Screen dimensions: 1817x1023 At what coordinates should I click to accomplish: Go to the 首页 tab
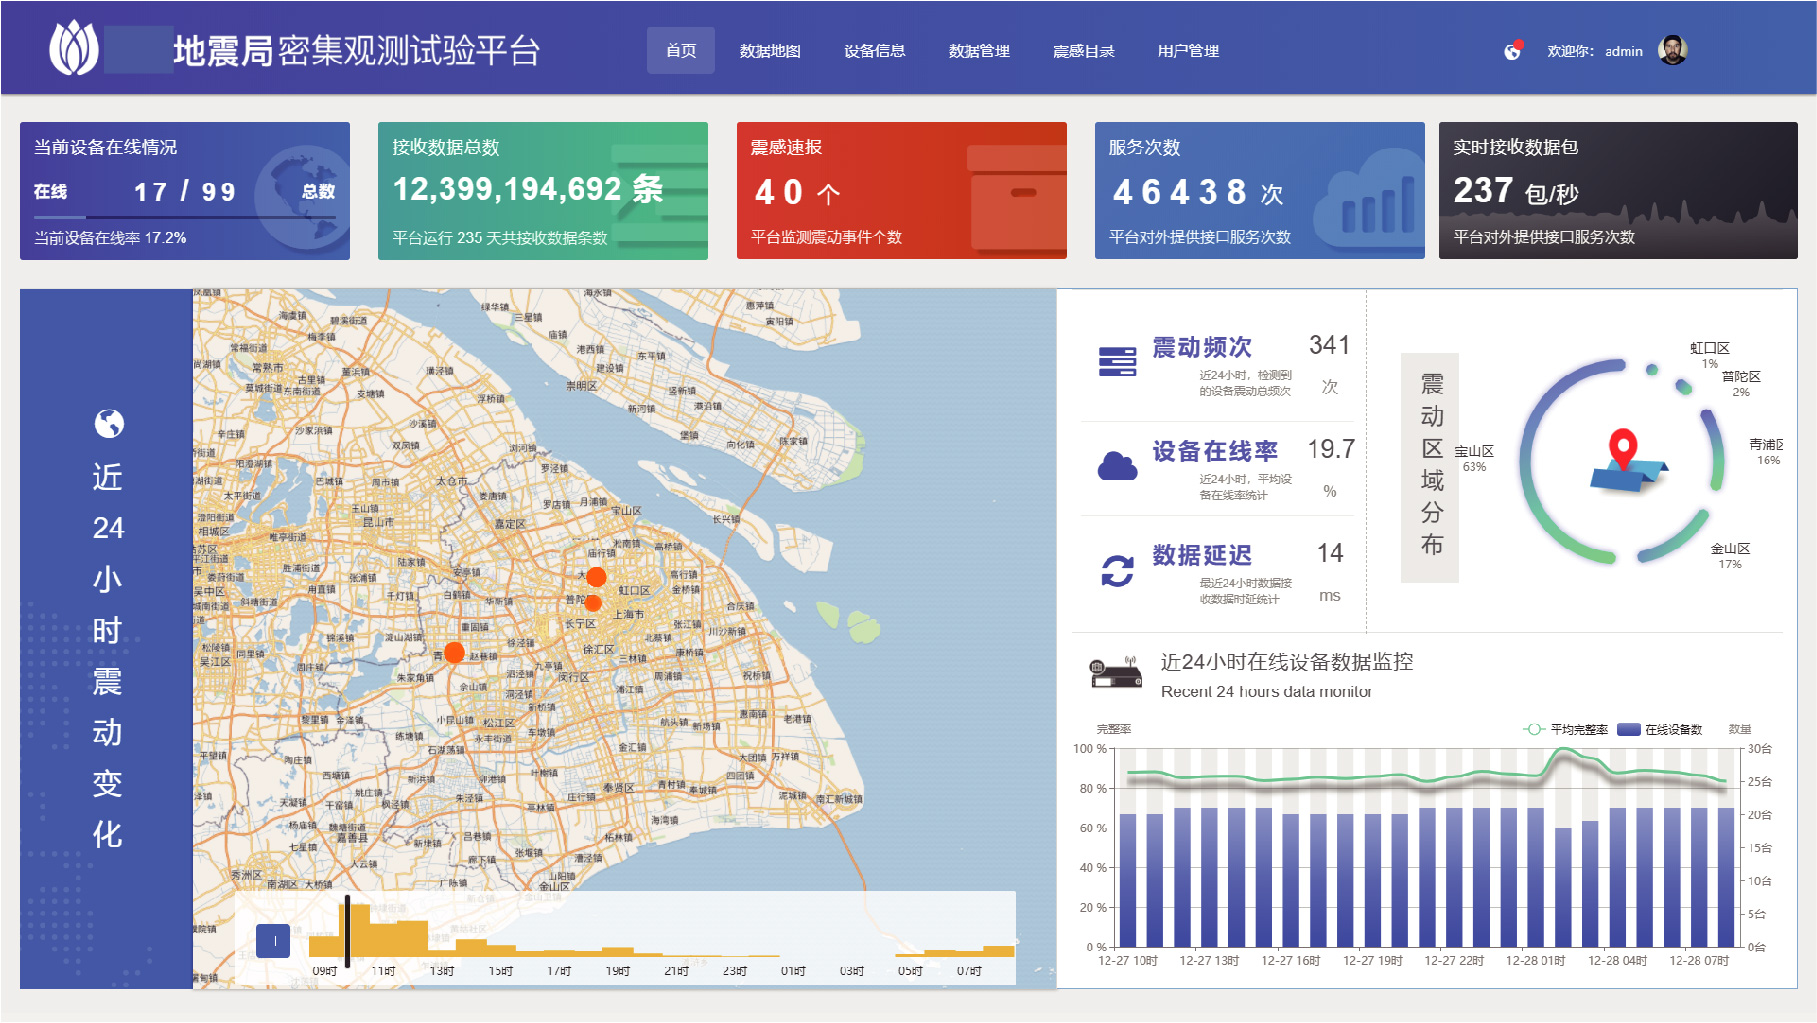pos(681,51)
